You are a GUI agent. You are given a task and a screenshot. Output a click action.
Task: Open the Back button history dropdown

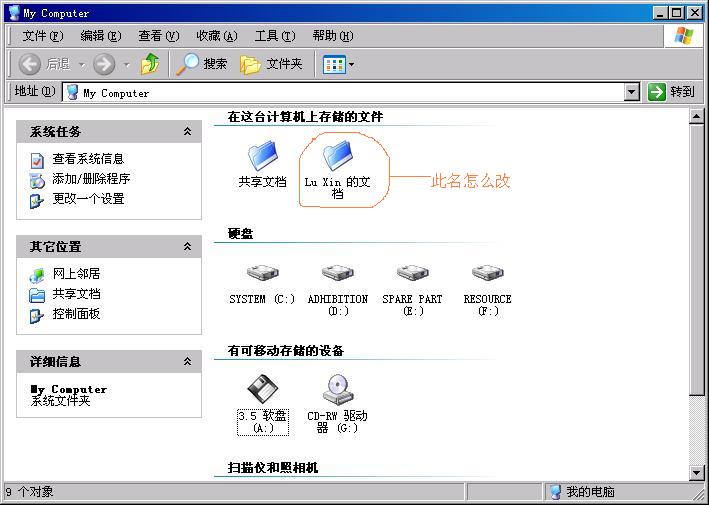click(82, 65)
